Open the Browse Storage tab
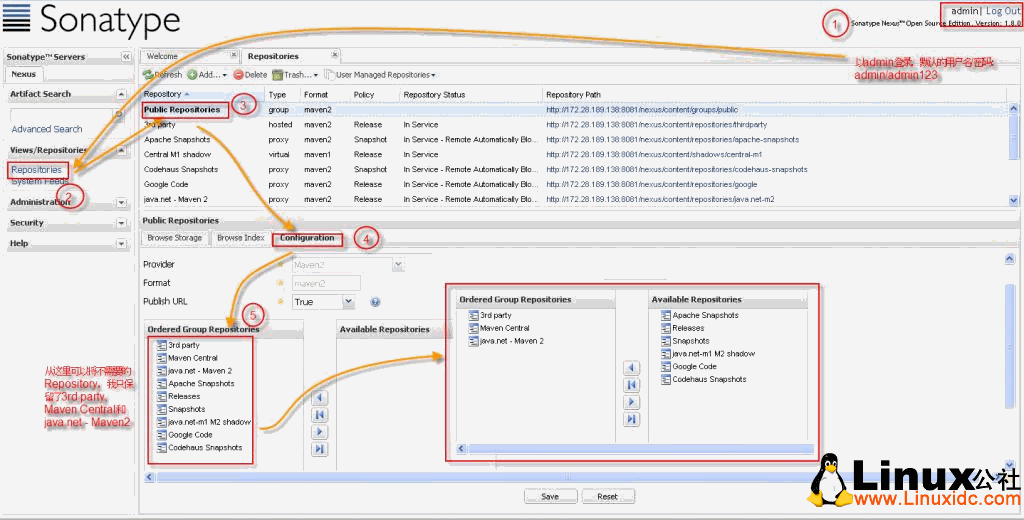 click(x=174, y=238)
